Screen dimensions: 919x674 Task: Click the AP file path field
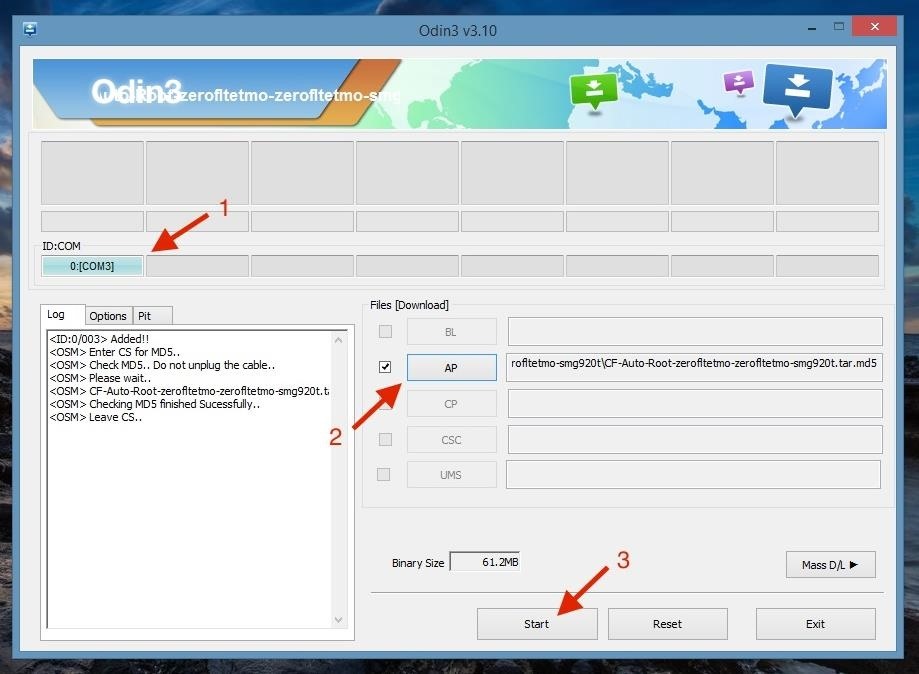point(694,367)
